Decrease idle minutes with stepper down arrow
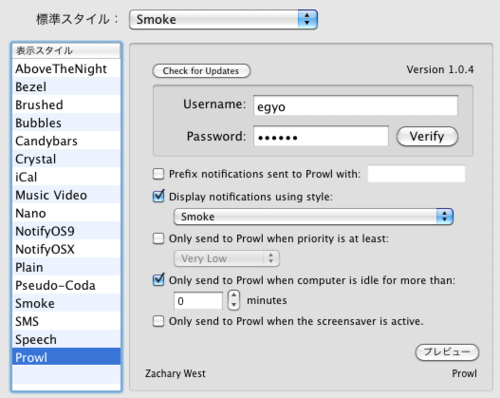 (x=234, y=305)
